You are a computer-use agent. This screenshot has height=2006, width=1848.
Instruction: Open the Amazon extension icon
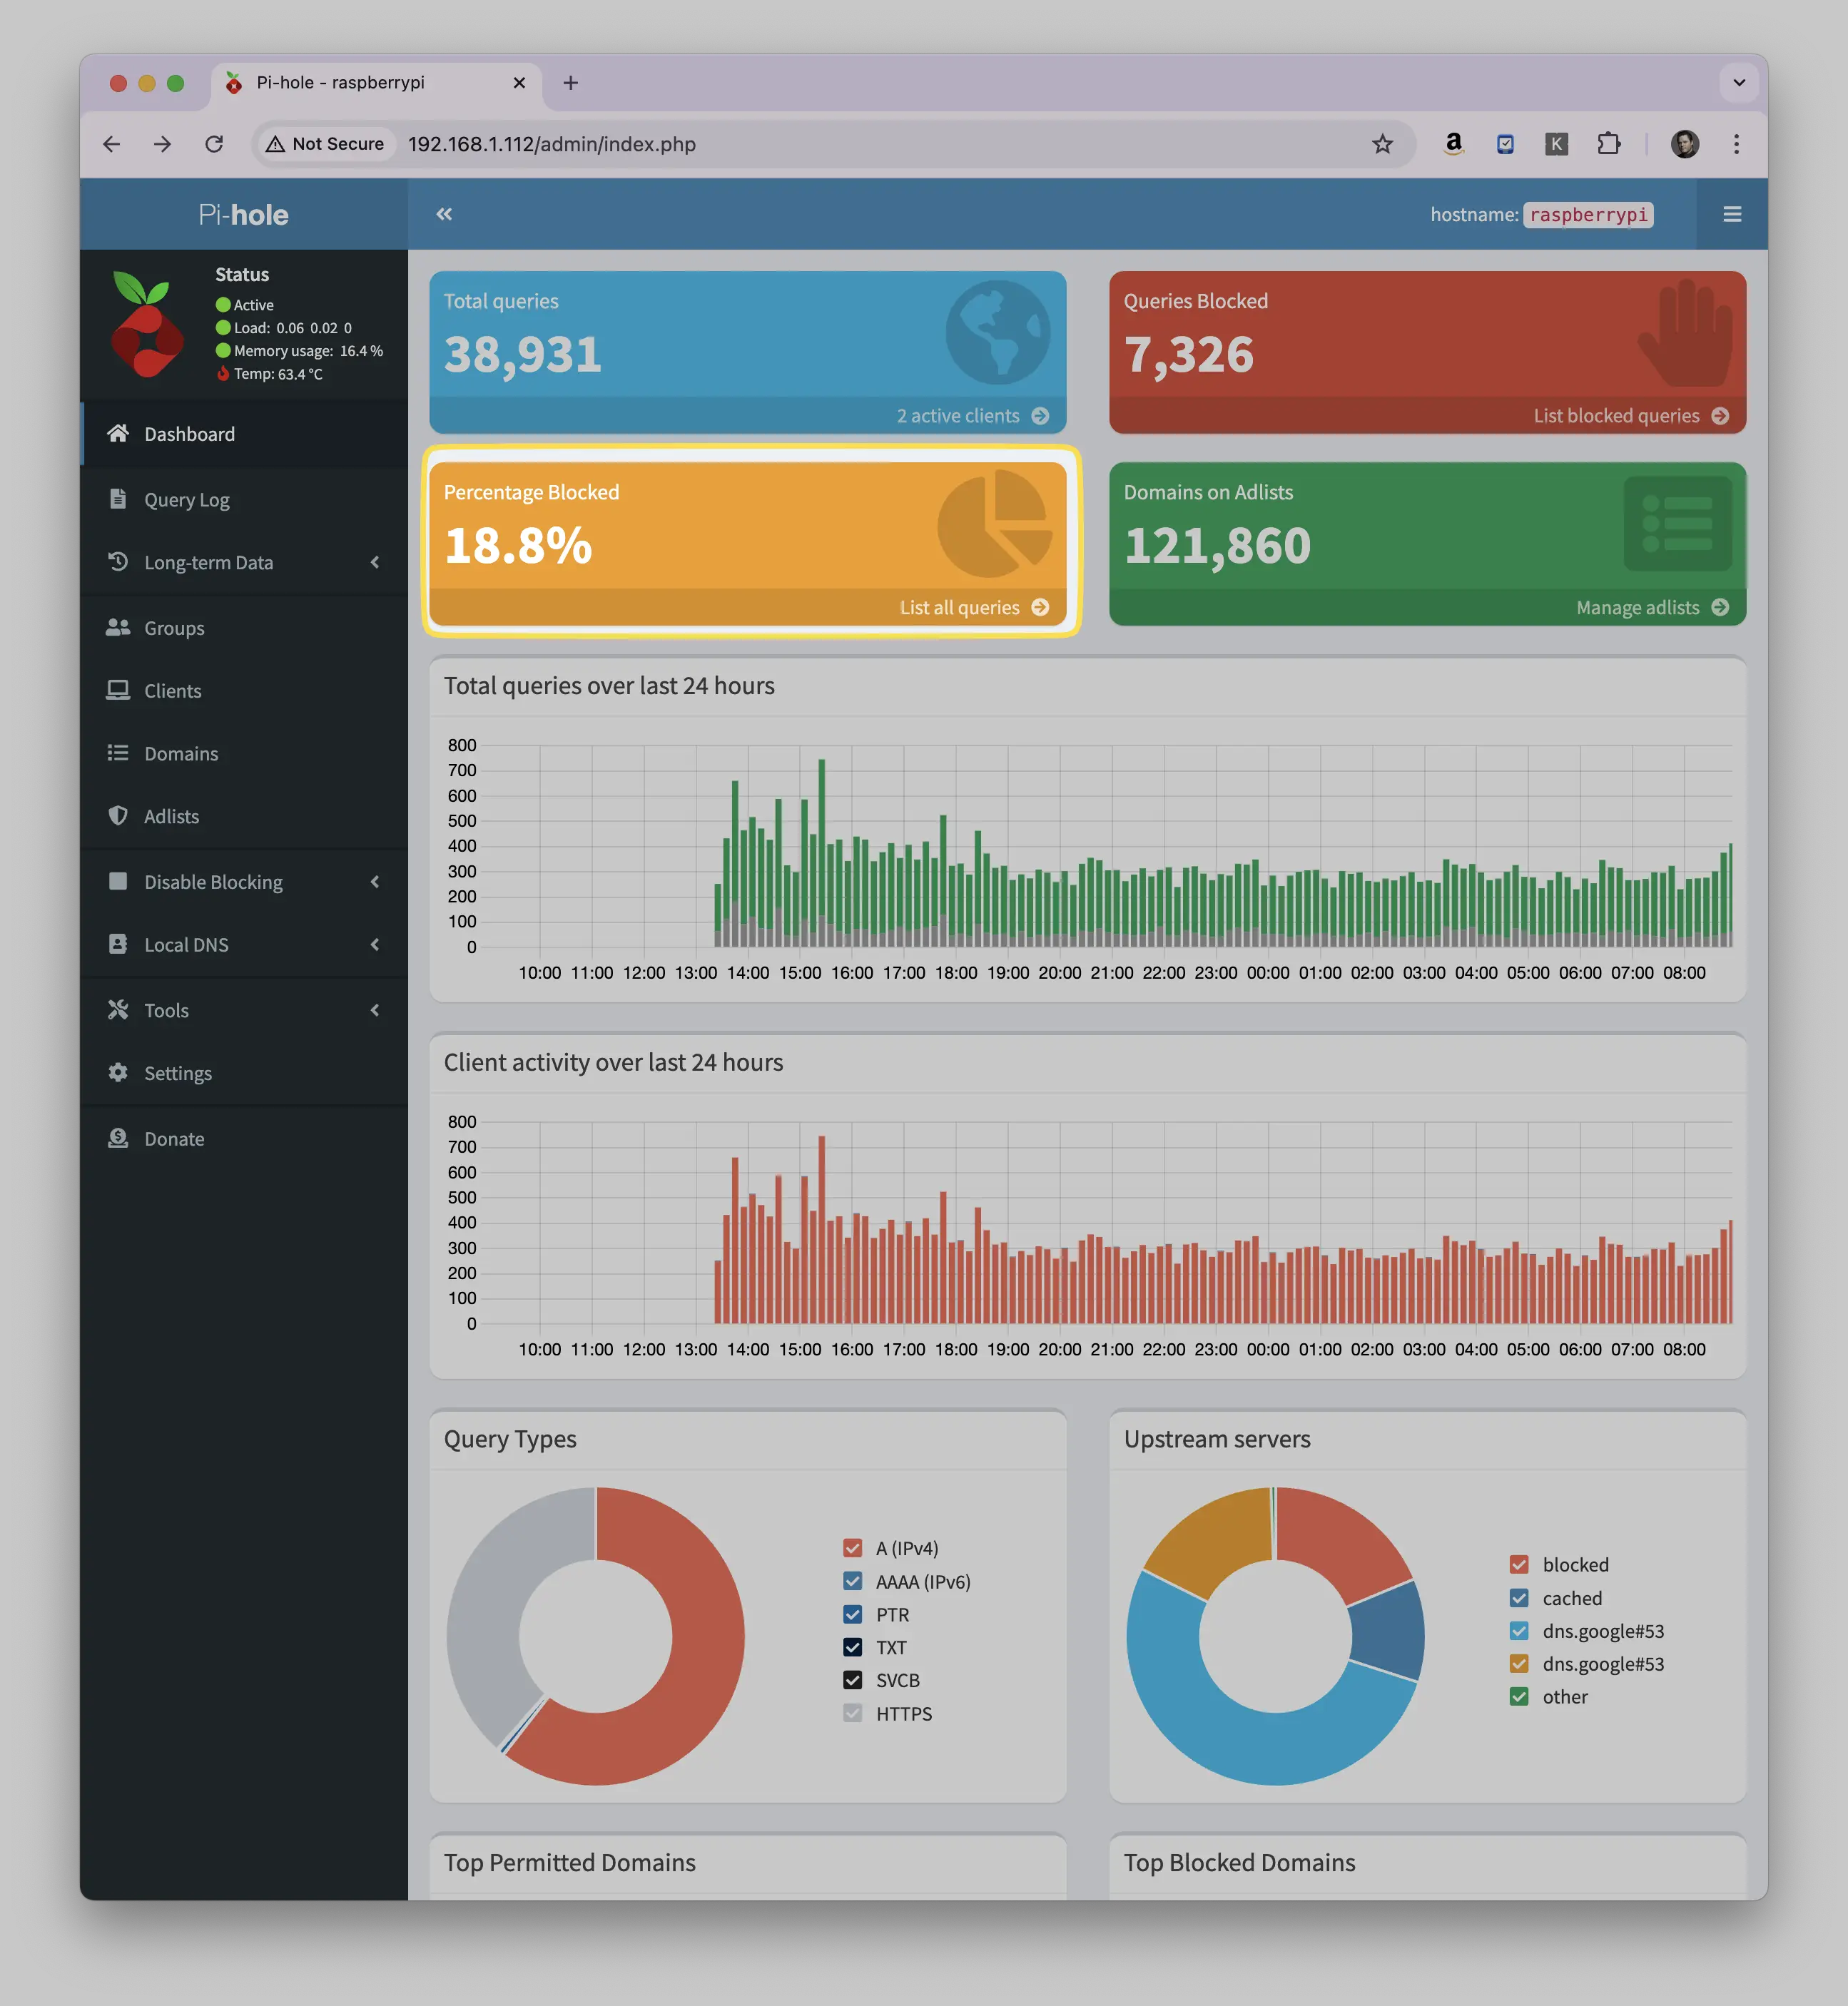point(1453,144)
